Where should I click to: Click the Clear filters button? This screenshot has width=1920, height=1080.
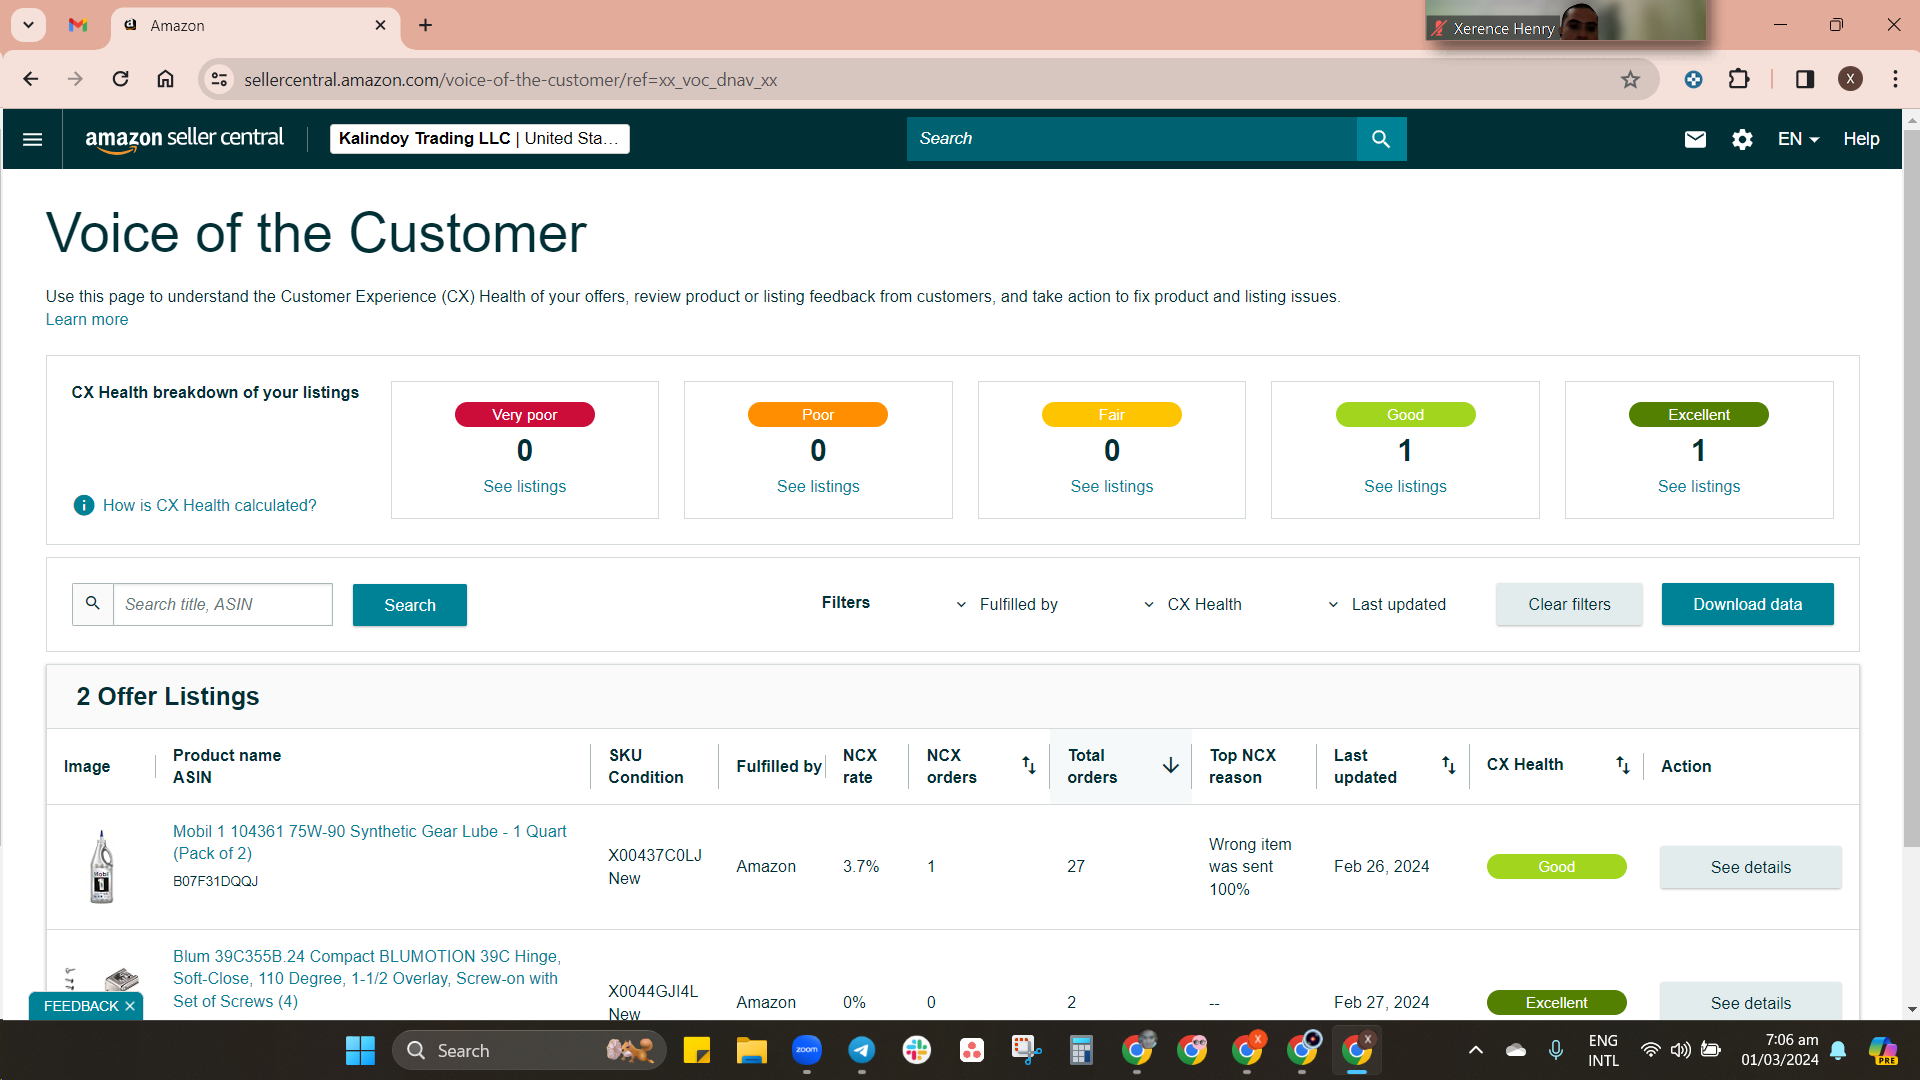coord(1569,604)
